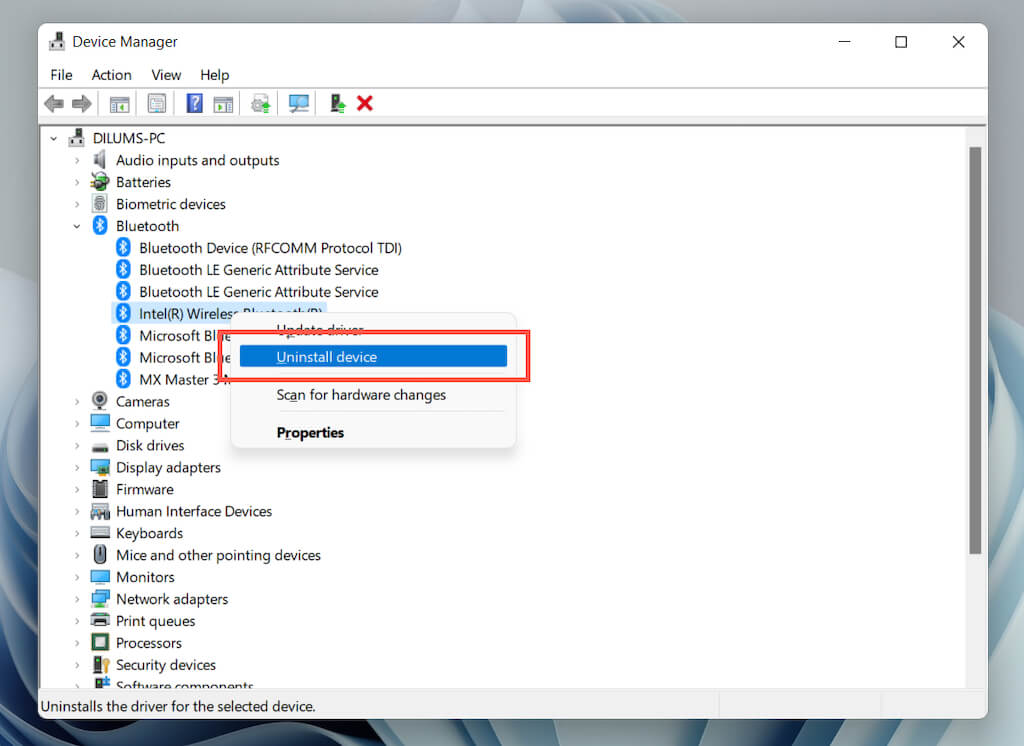Open the Action menu
Viewport: 1024px width, 746px height.
point(112,75)
